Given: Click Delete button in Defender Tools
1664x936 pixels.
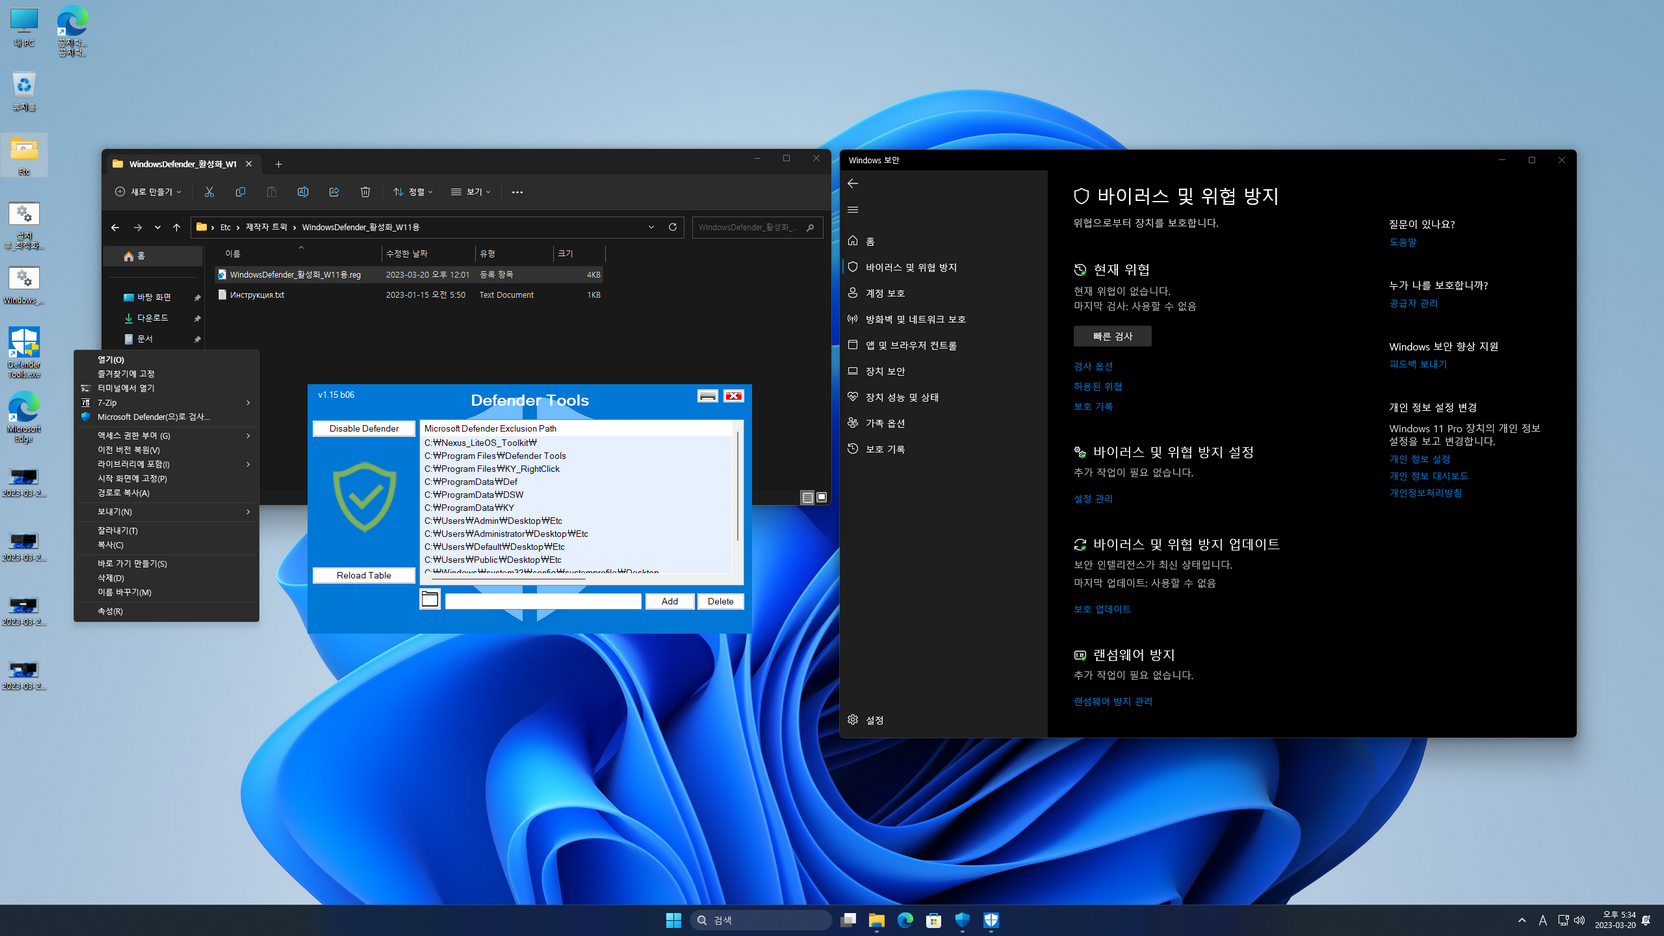Looking at the screenshot, I should (x=720, y=602).
